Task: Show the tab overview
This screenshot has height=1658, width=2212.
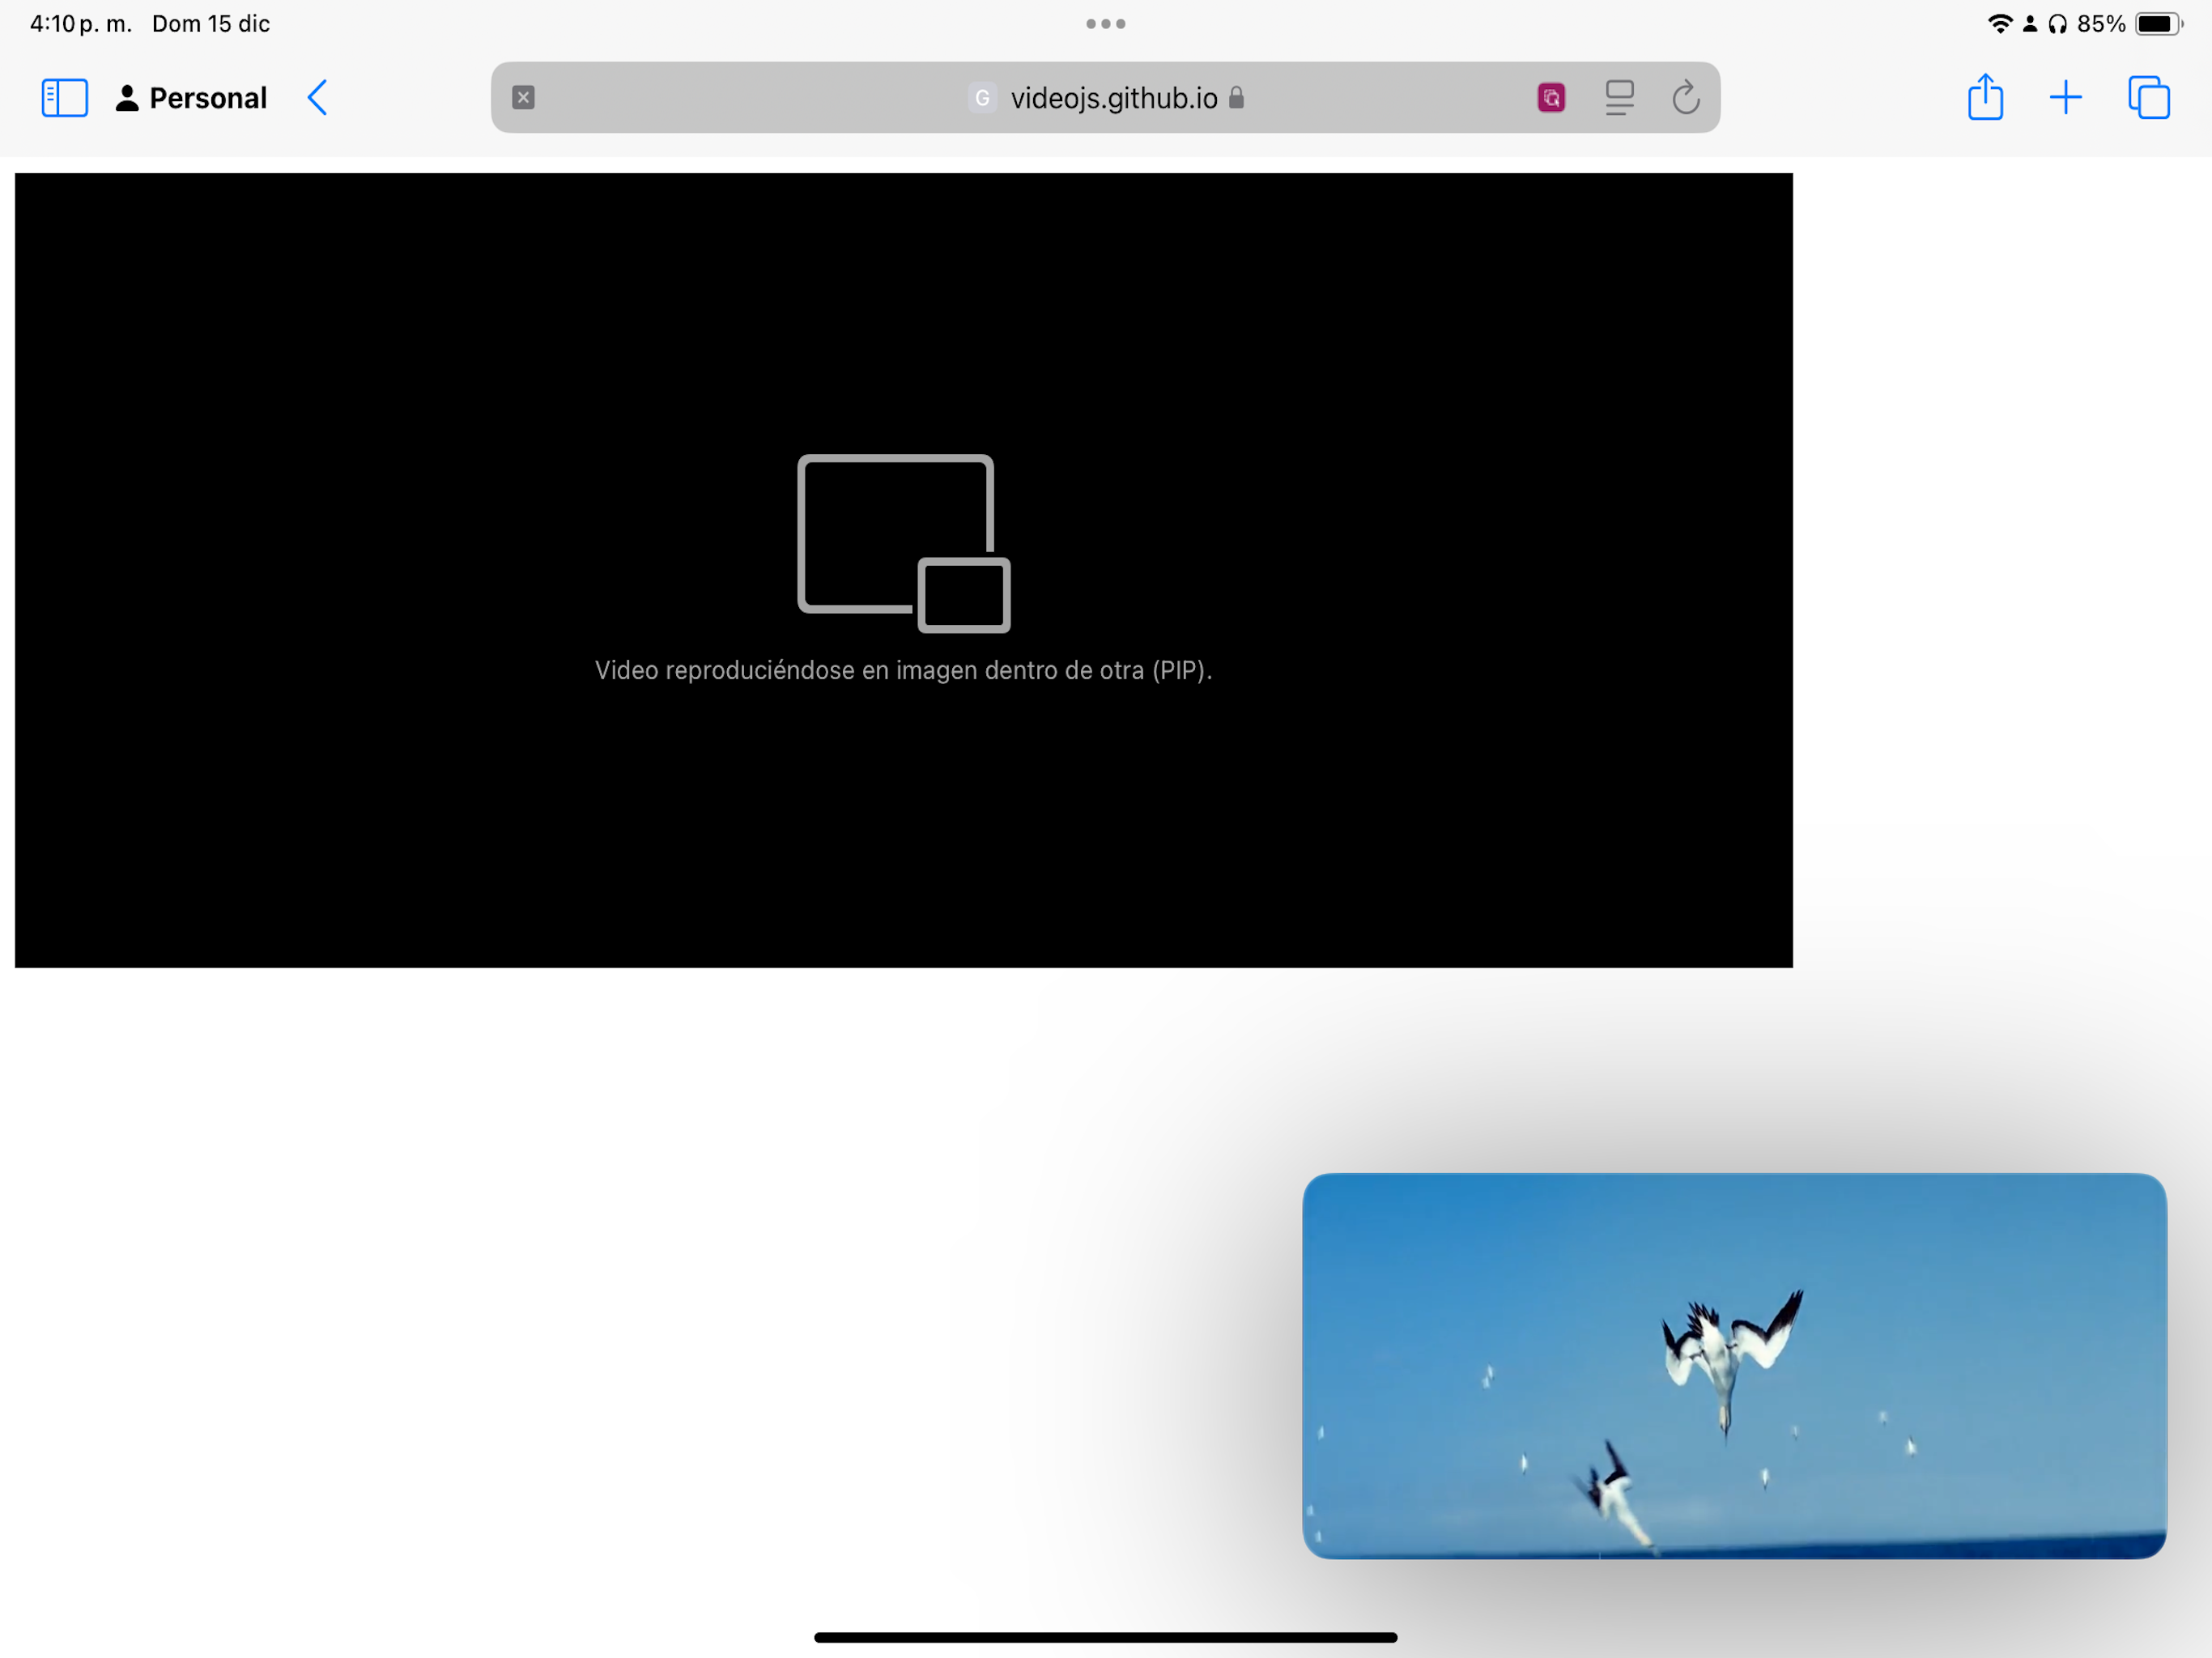Action: pos(2148,98)
